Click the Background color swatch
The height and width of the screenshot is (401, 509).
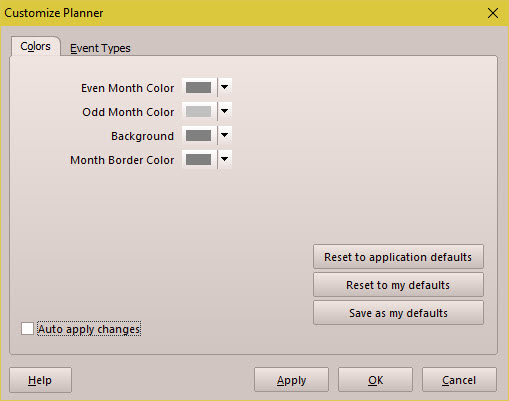199,136
